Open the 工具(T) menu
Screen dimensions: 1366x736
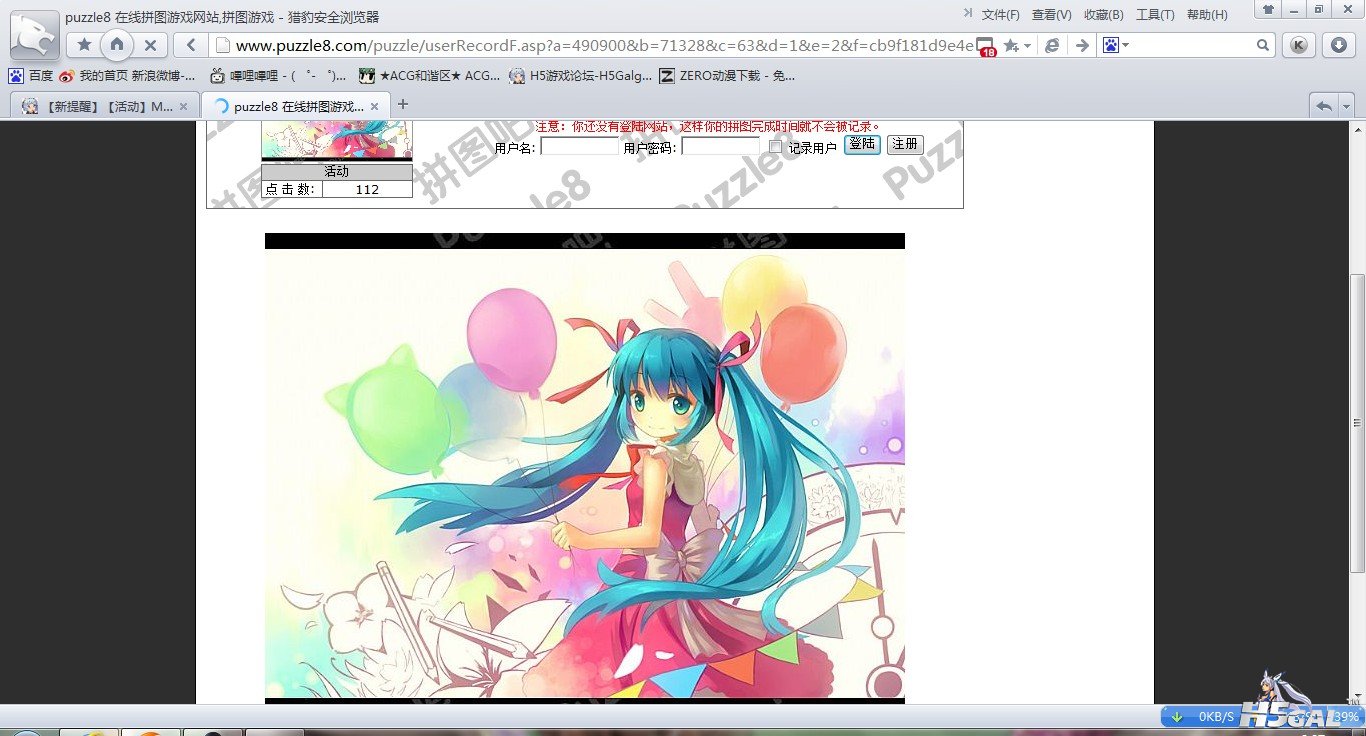coord(1154,15)
